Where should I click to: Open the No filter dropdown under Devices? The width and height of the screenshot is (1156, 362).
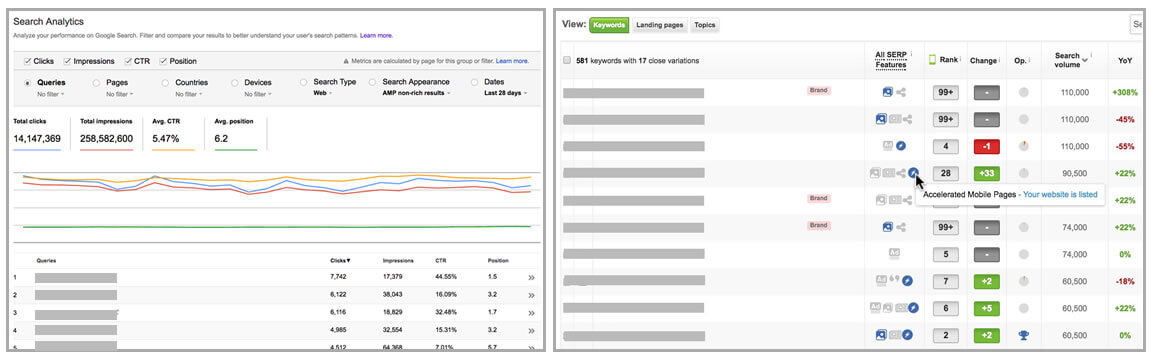(259, 94)
